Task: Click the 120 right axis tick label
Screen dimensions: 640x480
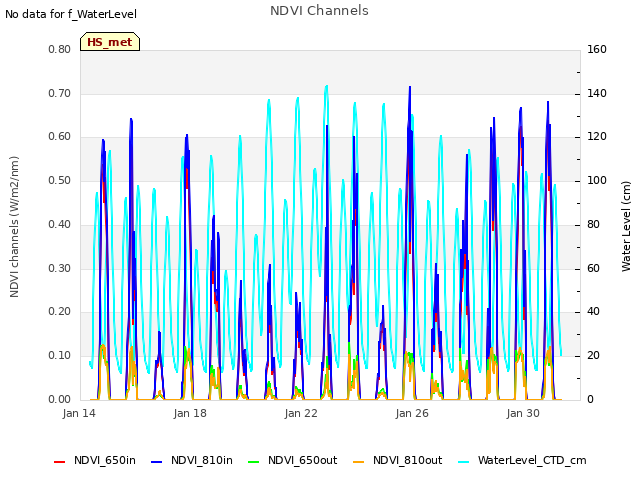Action: [597, 137]
